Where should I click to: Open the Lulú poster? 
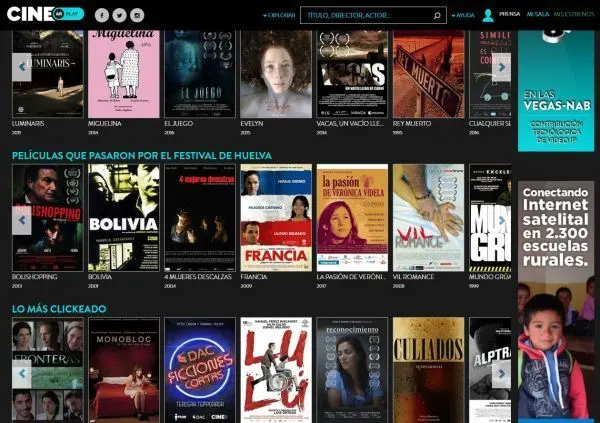pos(276,370)
